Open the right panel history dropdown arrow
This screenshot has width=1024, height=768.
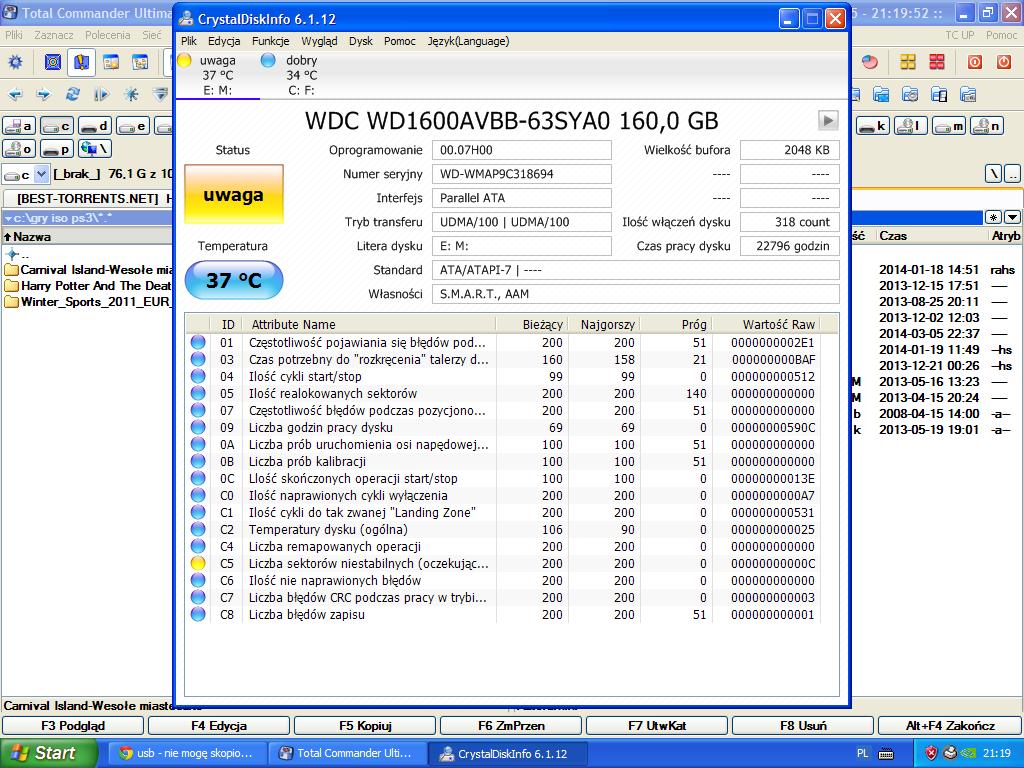point(1012,217)
